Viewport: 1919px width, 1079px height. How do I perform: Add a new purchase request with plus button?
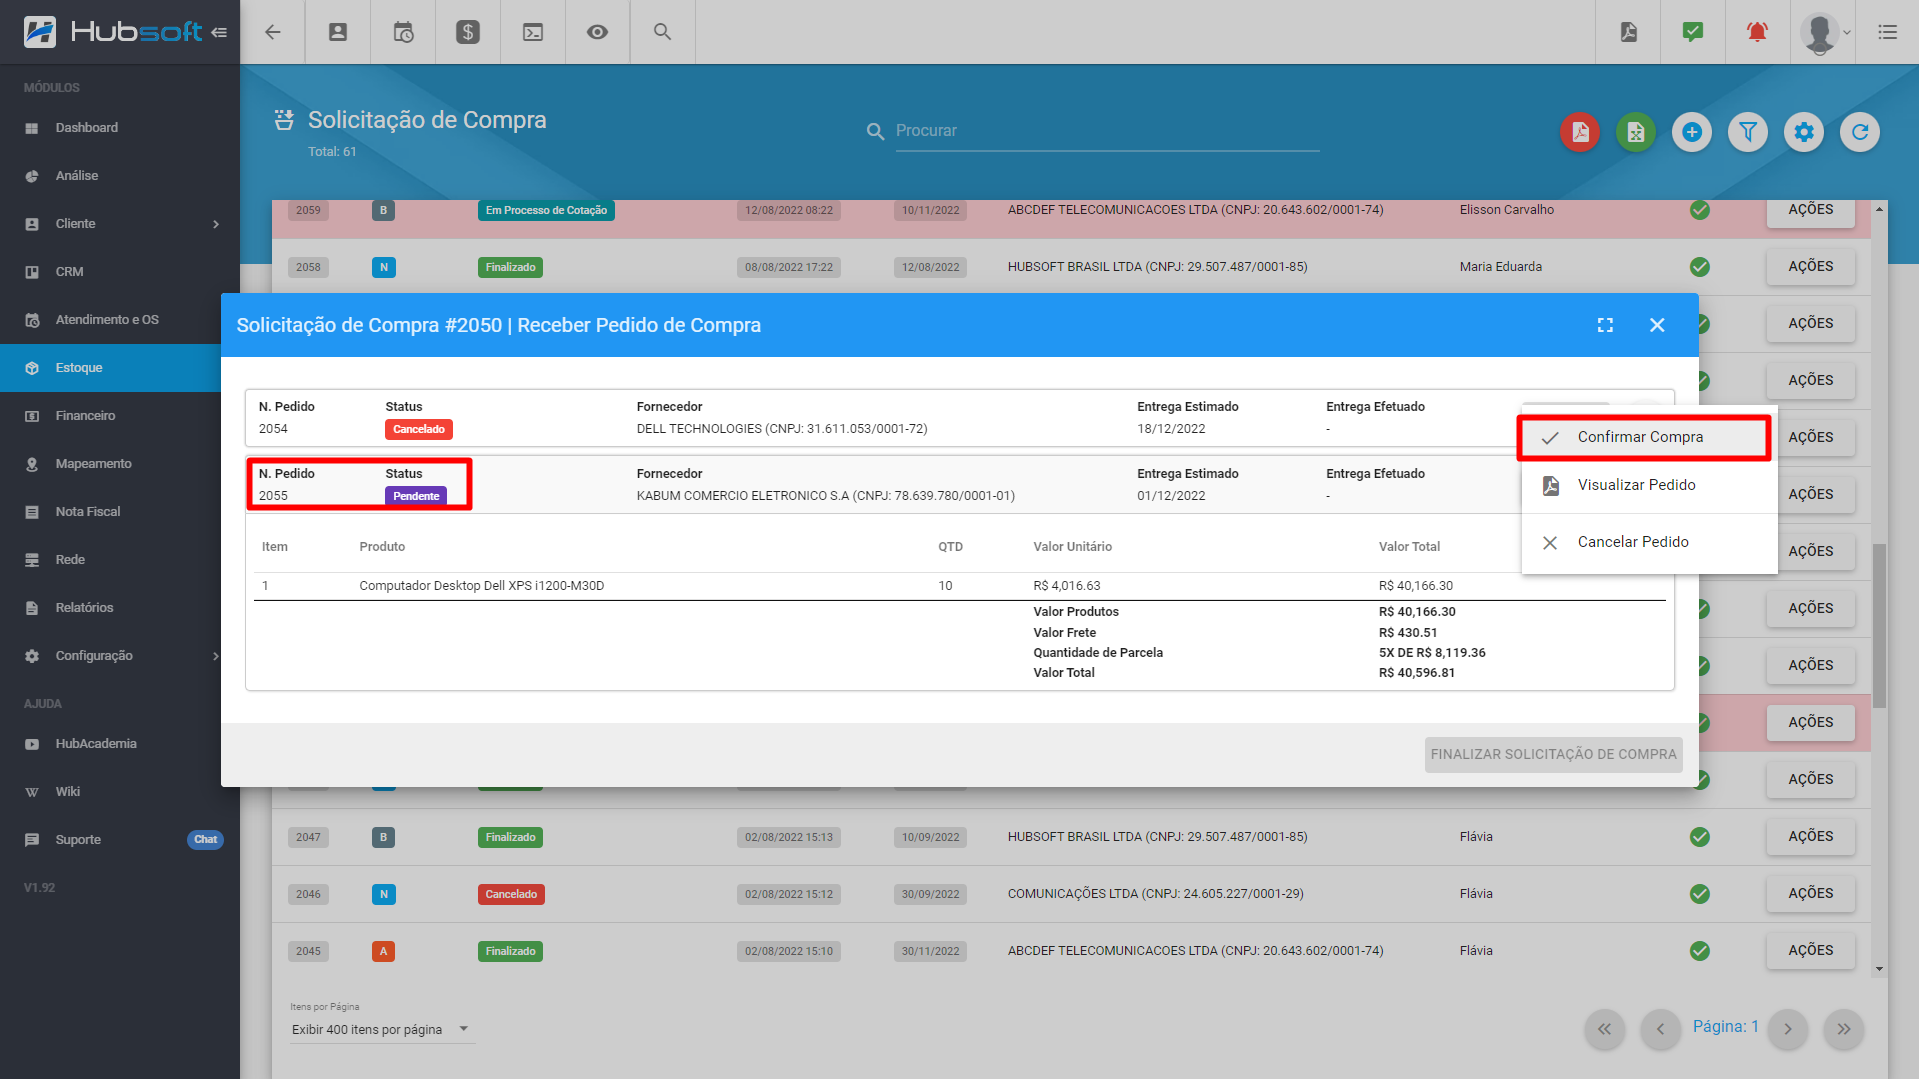(1692, 132)
